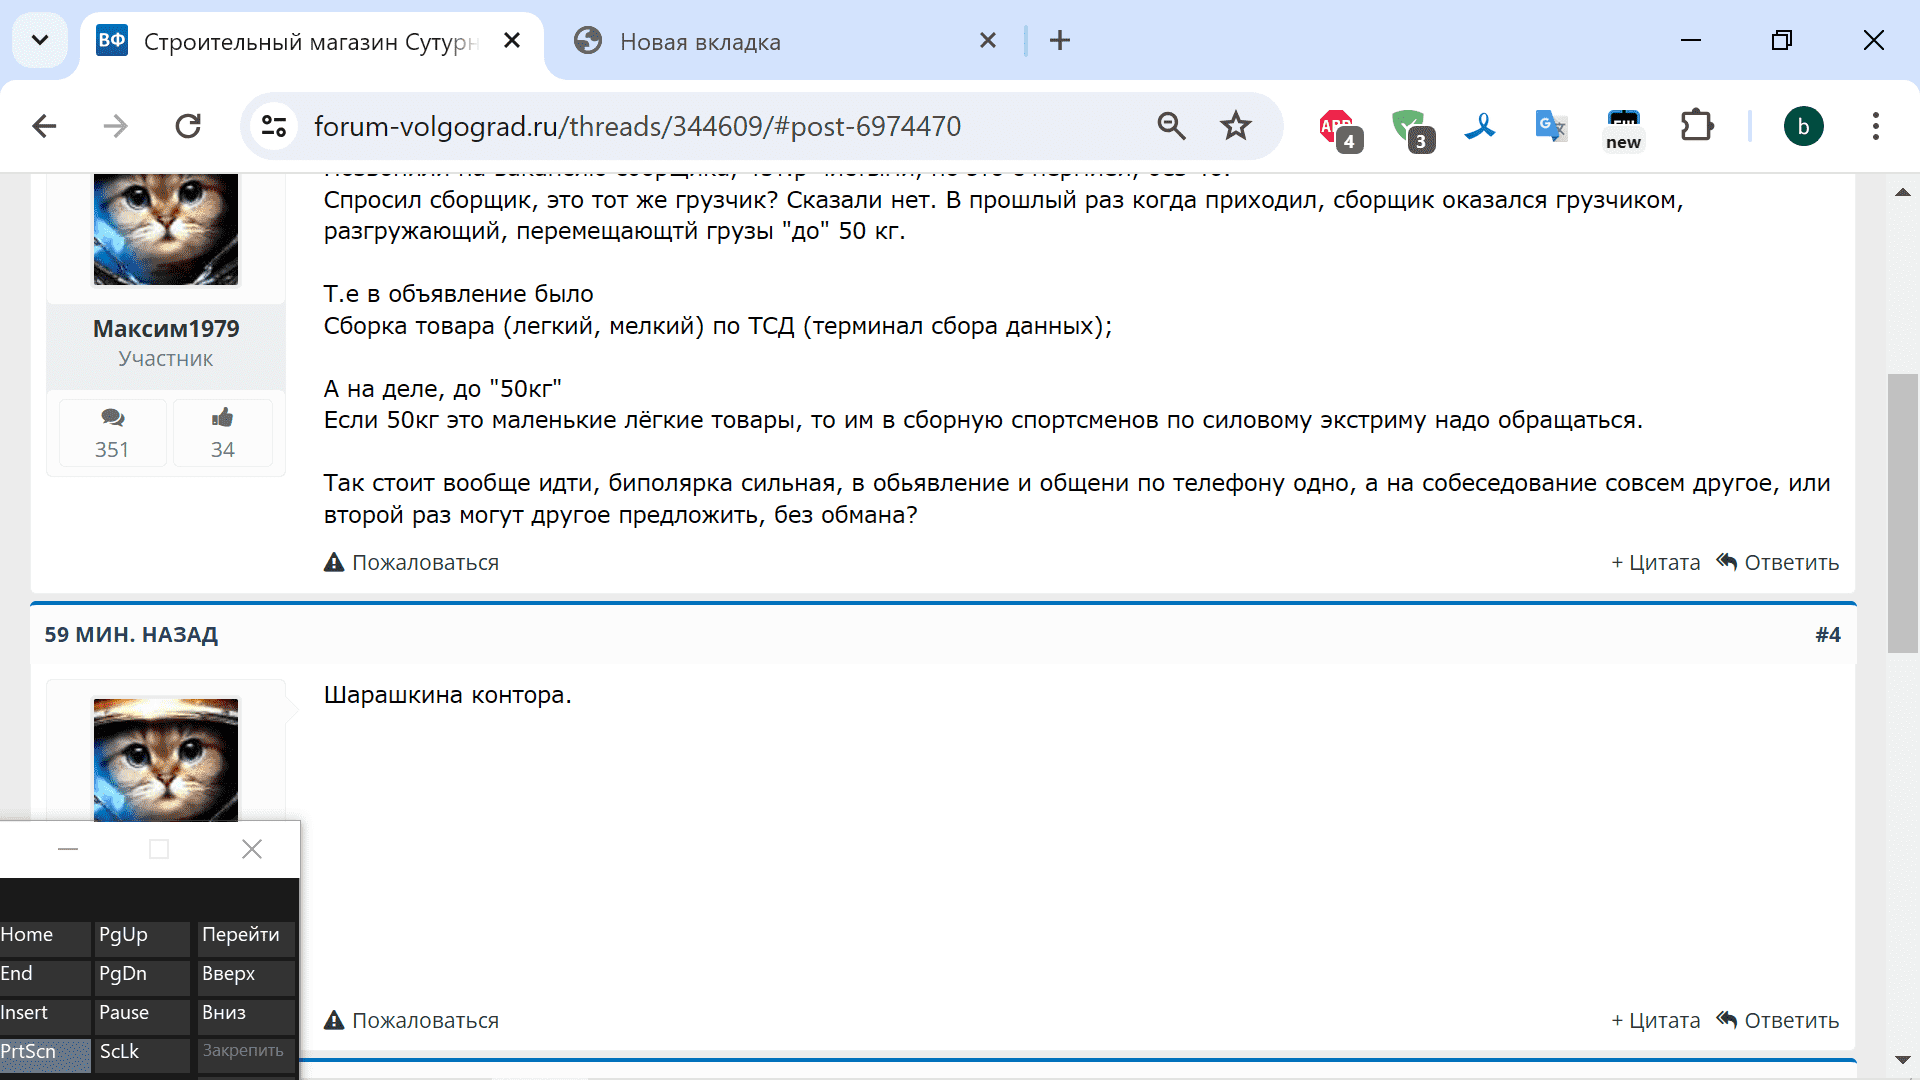1920x1080 pixels.
Task: Toggle the Insert key on on-screen keyboard
Action: pos(42,1013)
